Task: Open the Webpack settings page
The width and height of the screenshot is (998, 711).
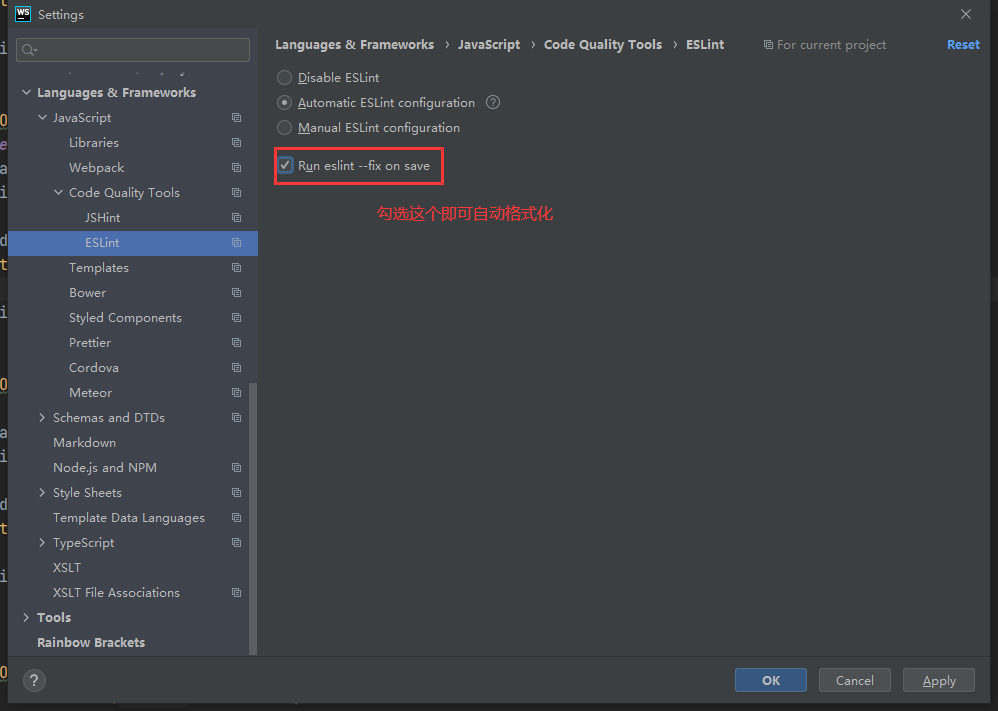Action: click(x=97, y=167)
